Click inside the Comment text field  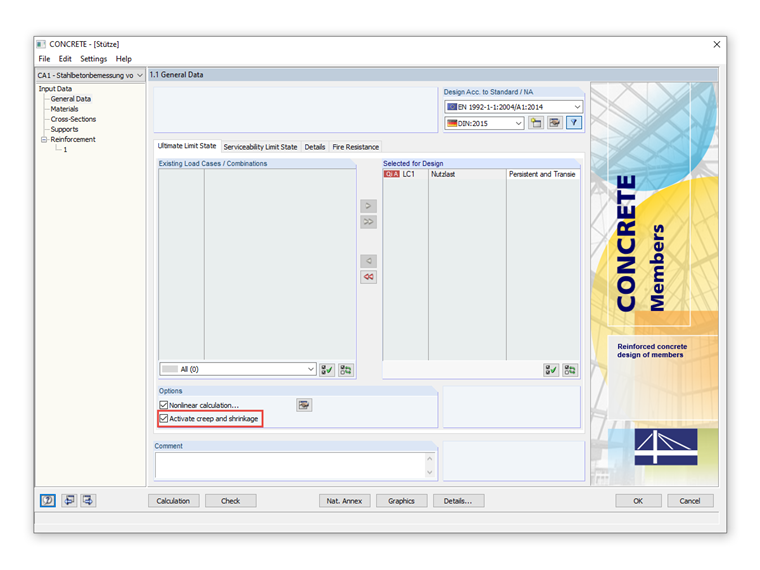291,466
